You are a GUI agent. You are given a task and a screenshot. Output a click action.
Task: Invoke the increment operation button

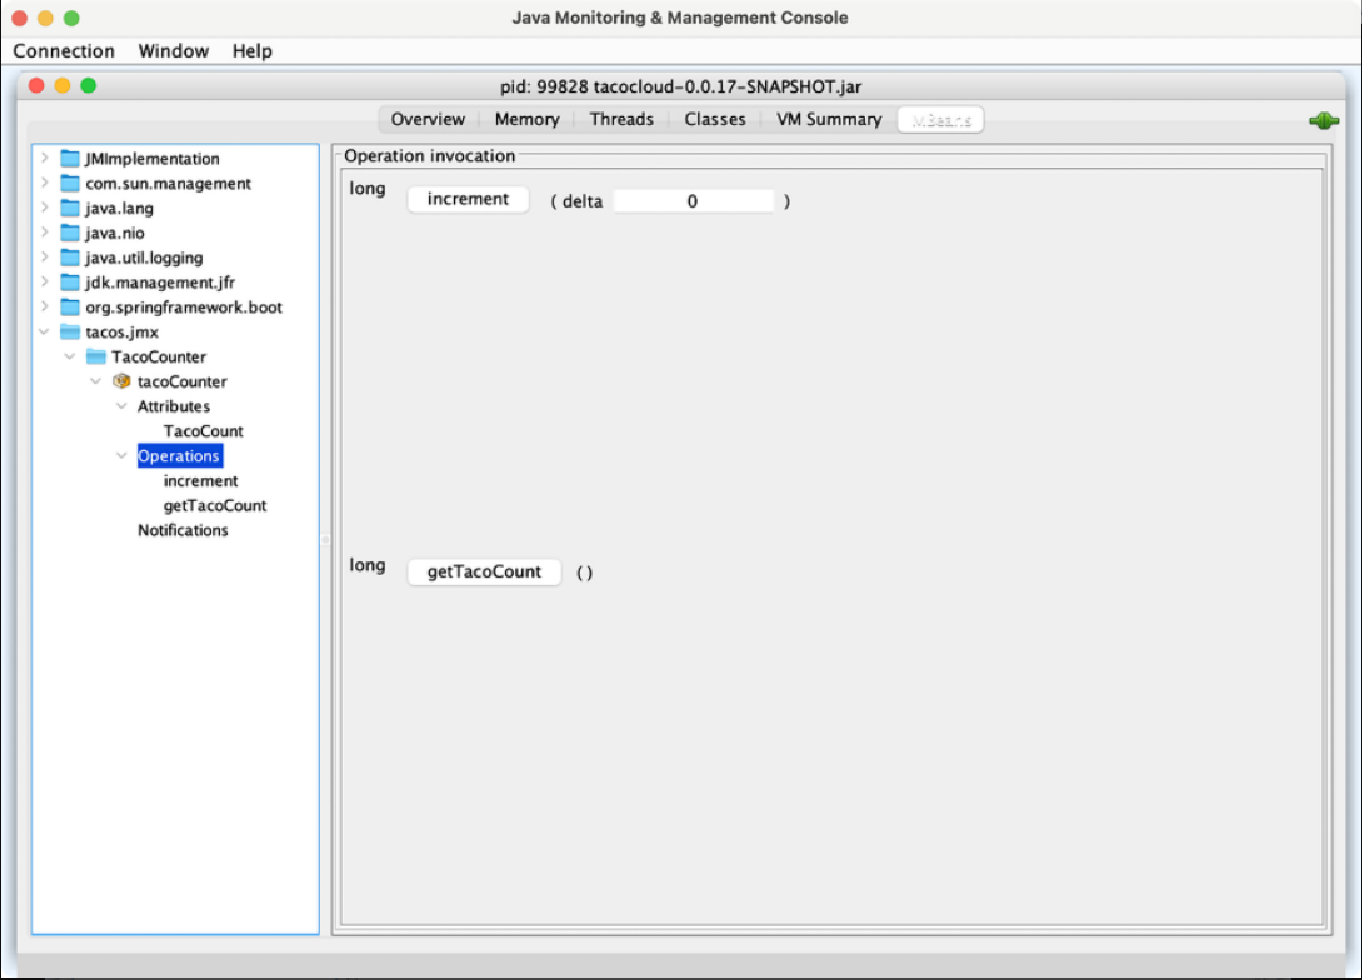pyautogui.click(x=468, y=199)
